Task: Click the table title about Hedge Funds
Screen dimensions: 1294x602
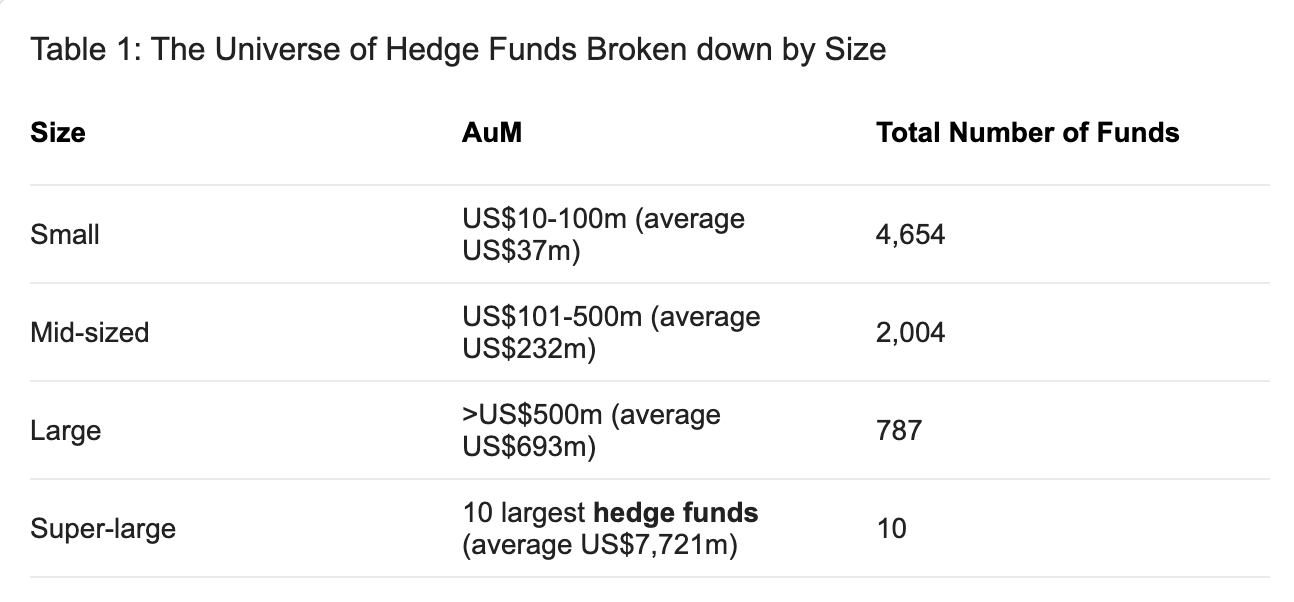Action: click(458, 49)
